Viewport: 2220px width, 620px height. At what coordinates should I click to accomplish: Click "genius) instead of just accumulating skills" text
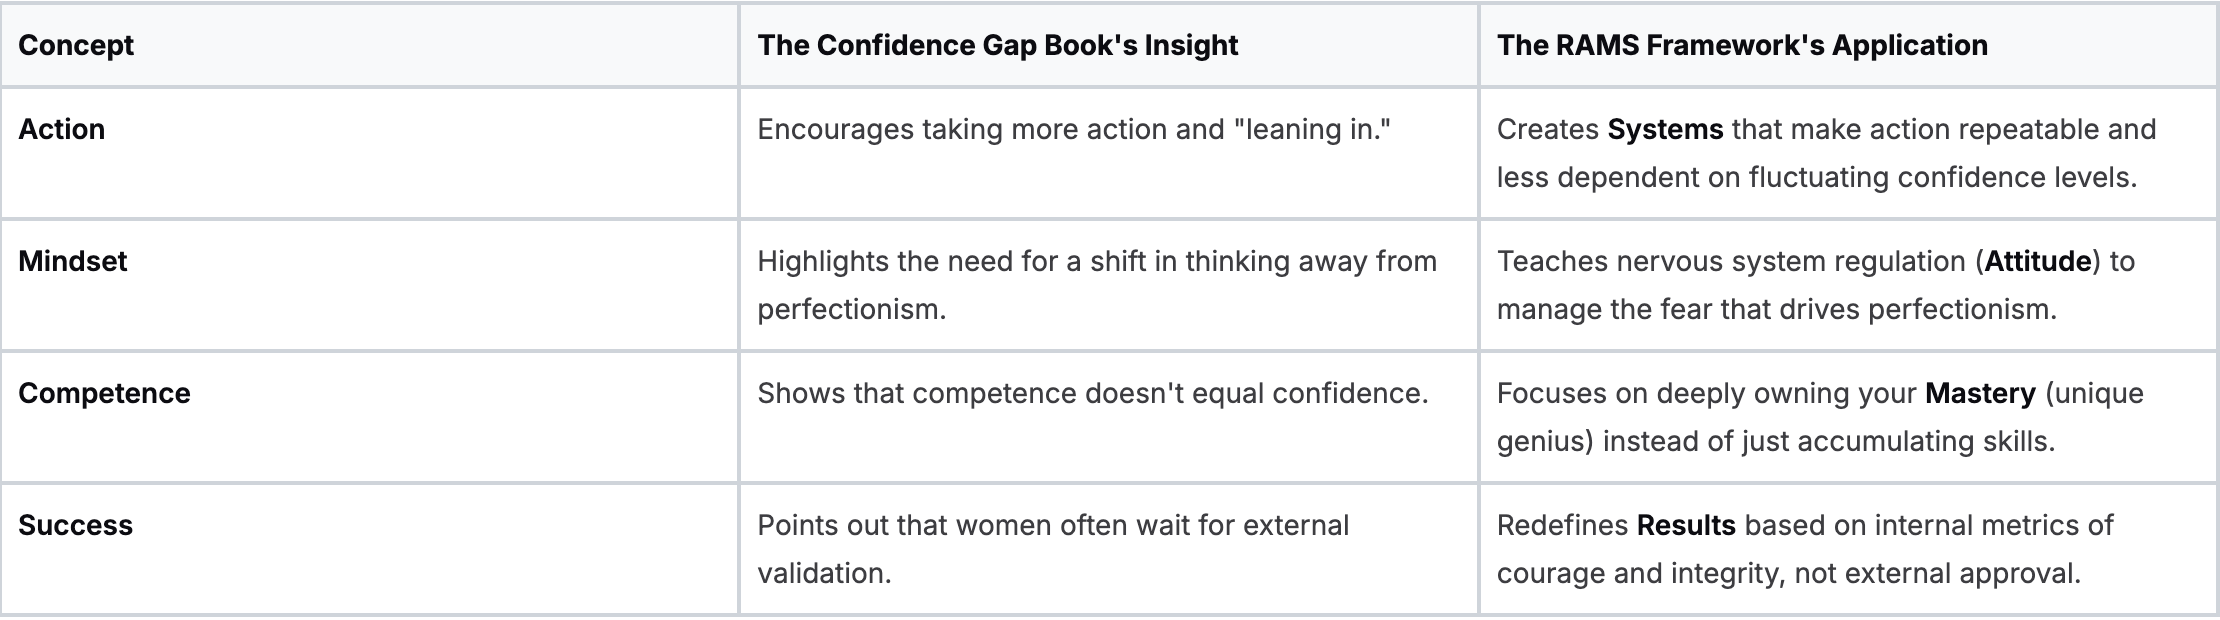pyautogui.click(x=1775, y=441)
